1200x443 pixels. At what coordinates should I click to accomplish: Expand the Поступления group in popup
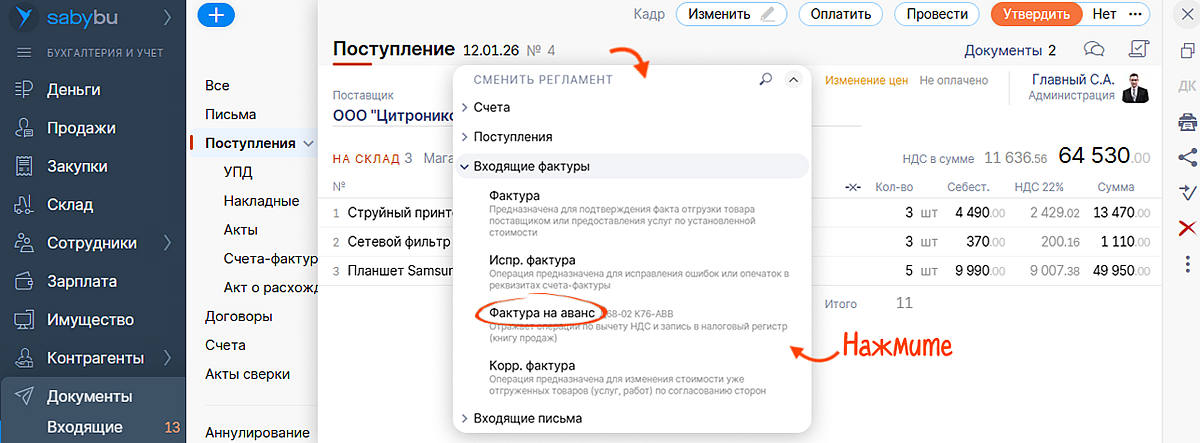pos(512,136)
